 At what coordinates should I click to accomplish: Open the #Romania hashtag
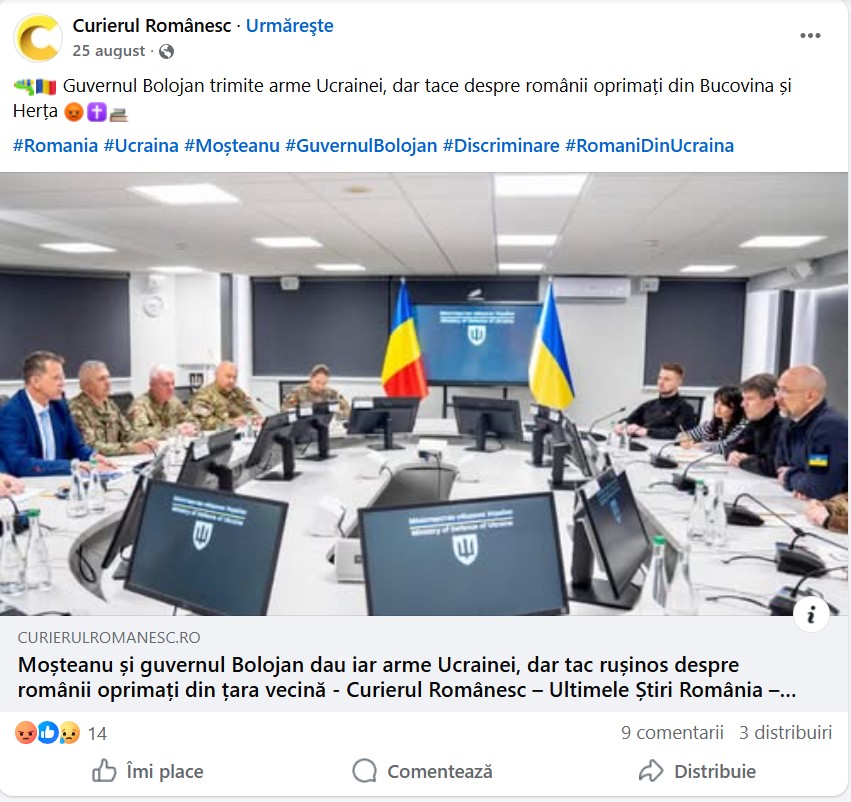(x=55, y=145)
